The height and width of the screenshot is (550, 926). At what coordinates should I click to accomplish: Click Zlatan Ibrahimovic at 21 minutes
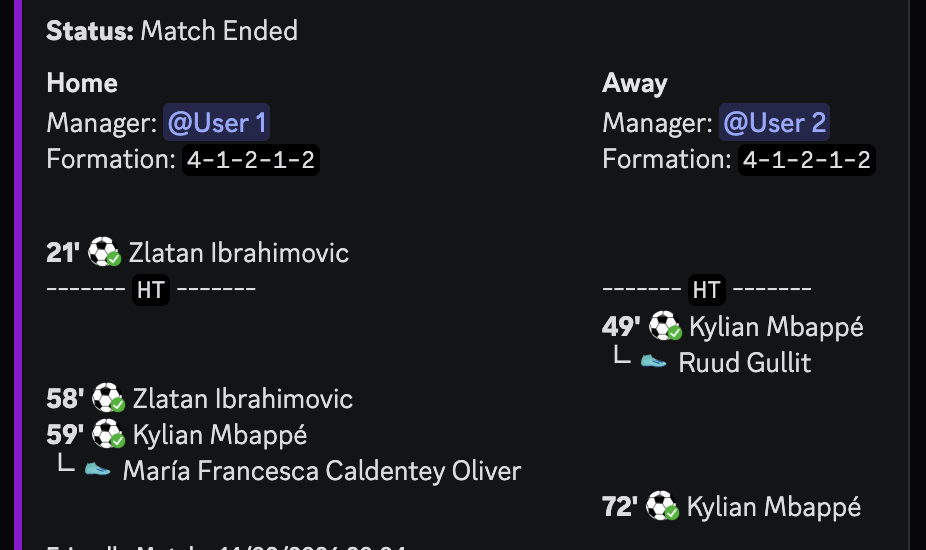point(239,253)
